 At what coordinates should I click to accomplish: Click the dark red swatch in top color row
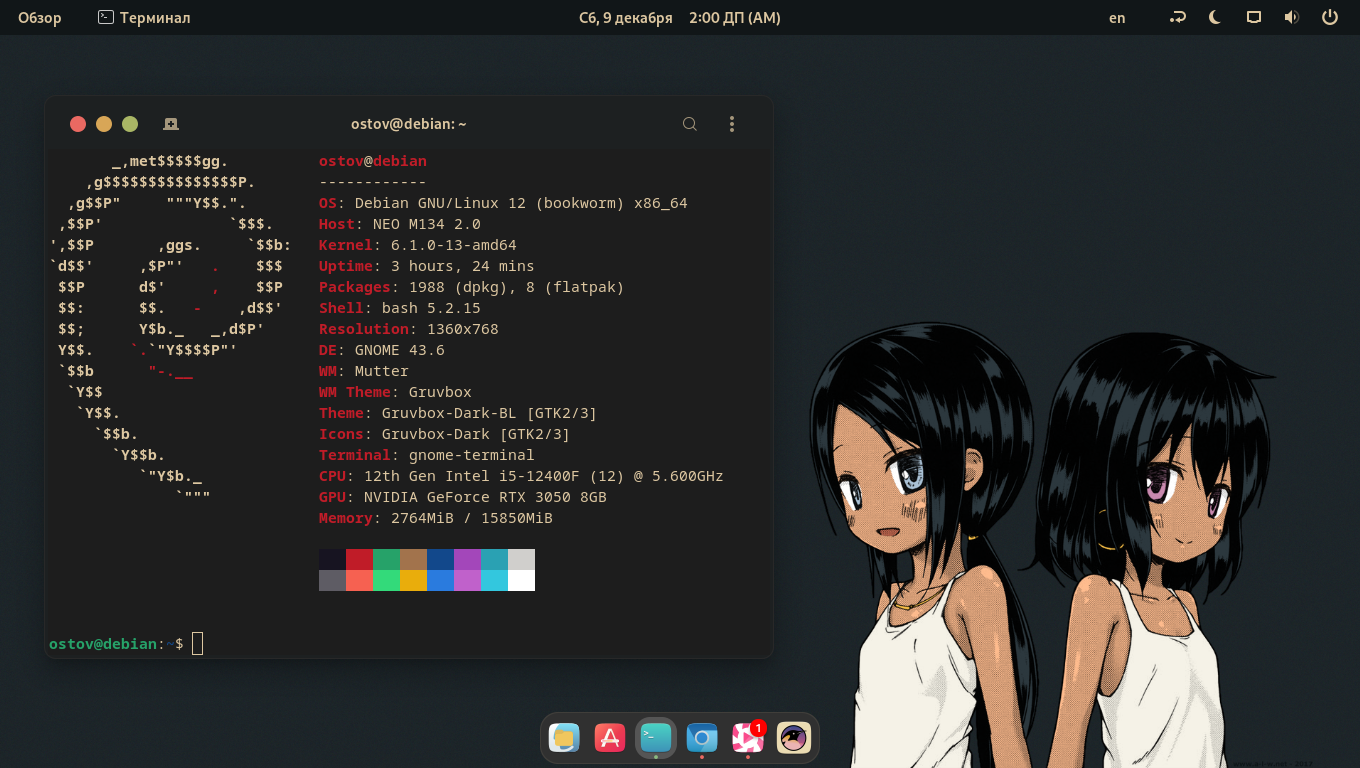(359, 559)
